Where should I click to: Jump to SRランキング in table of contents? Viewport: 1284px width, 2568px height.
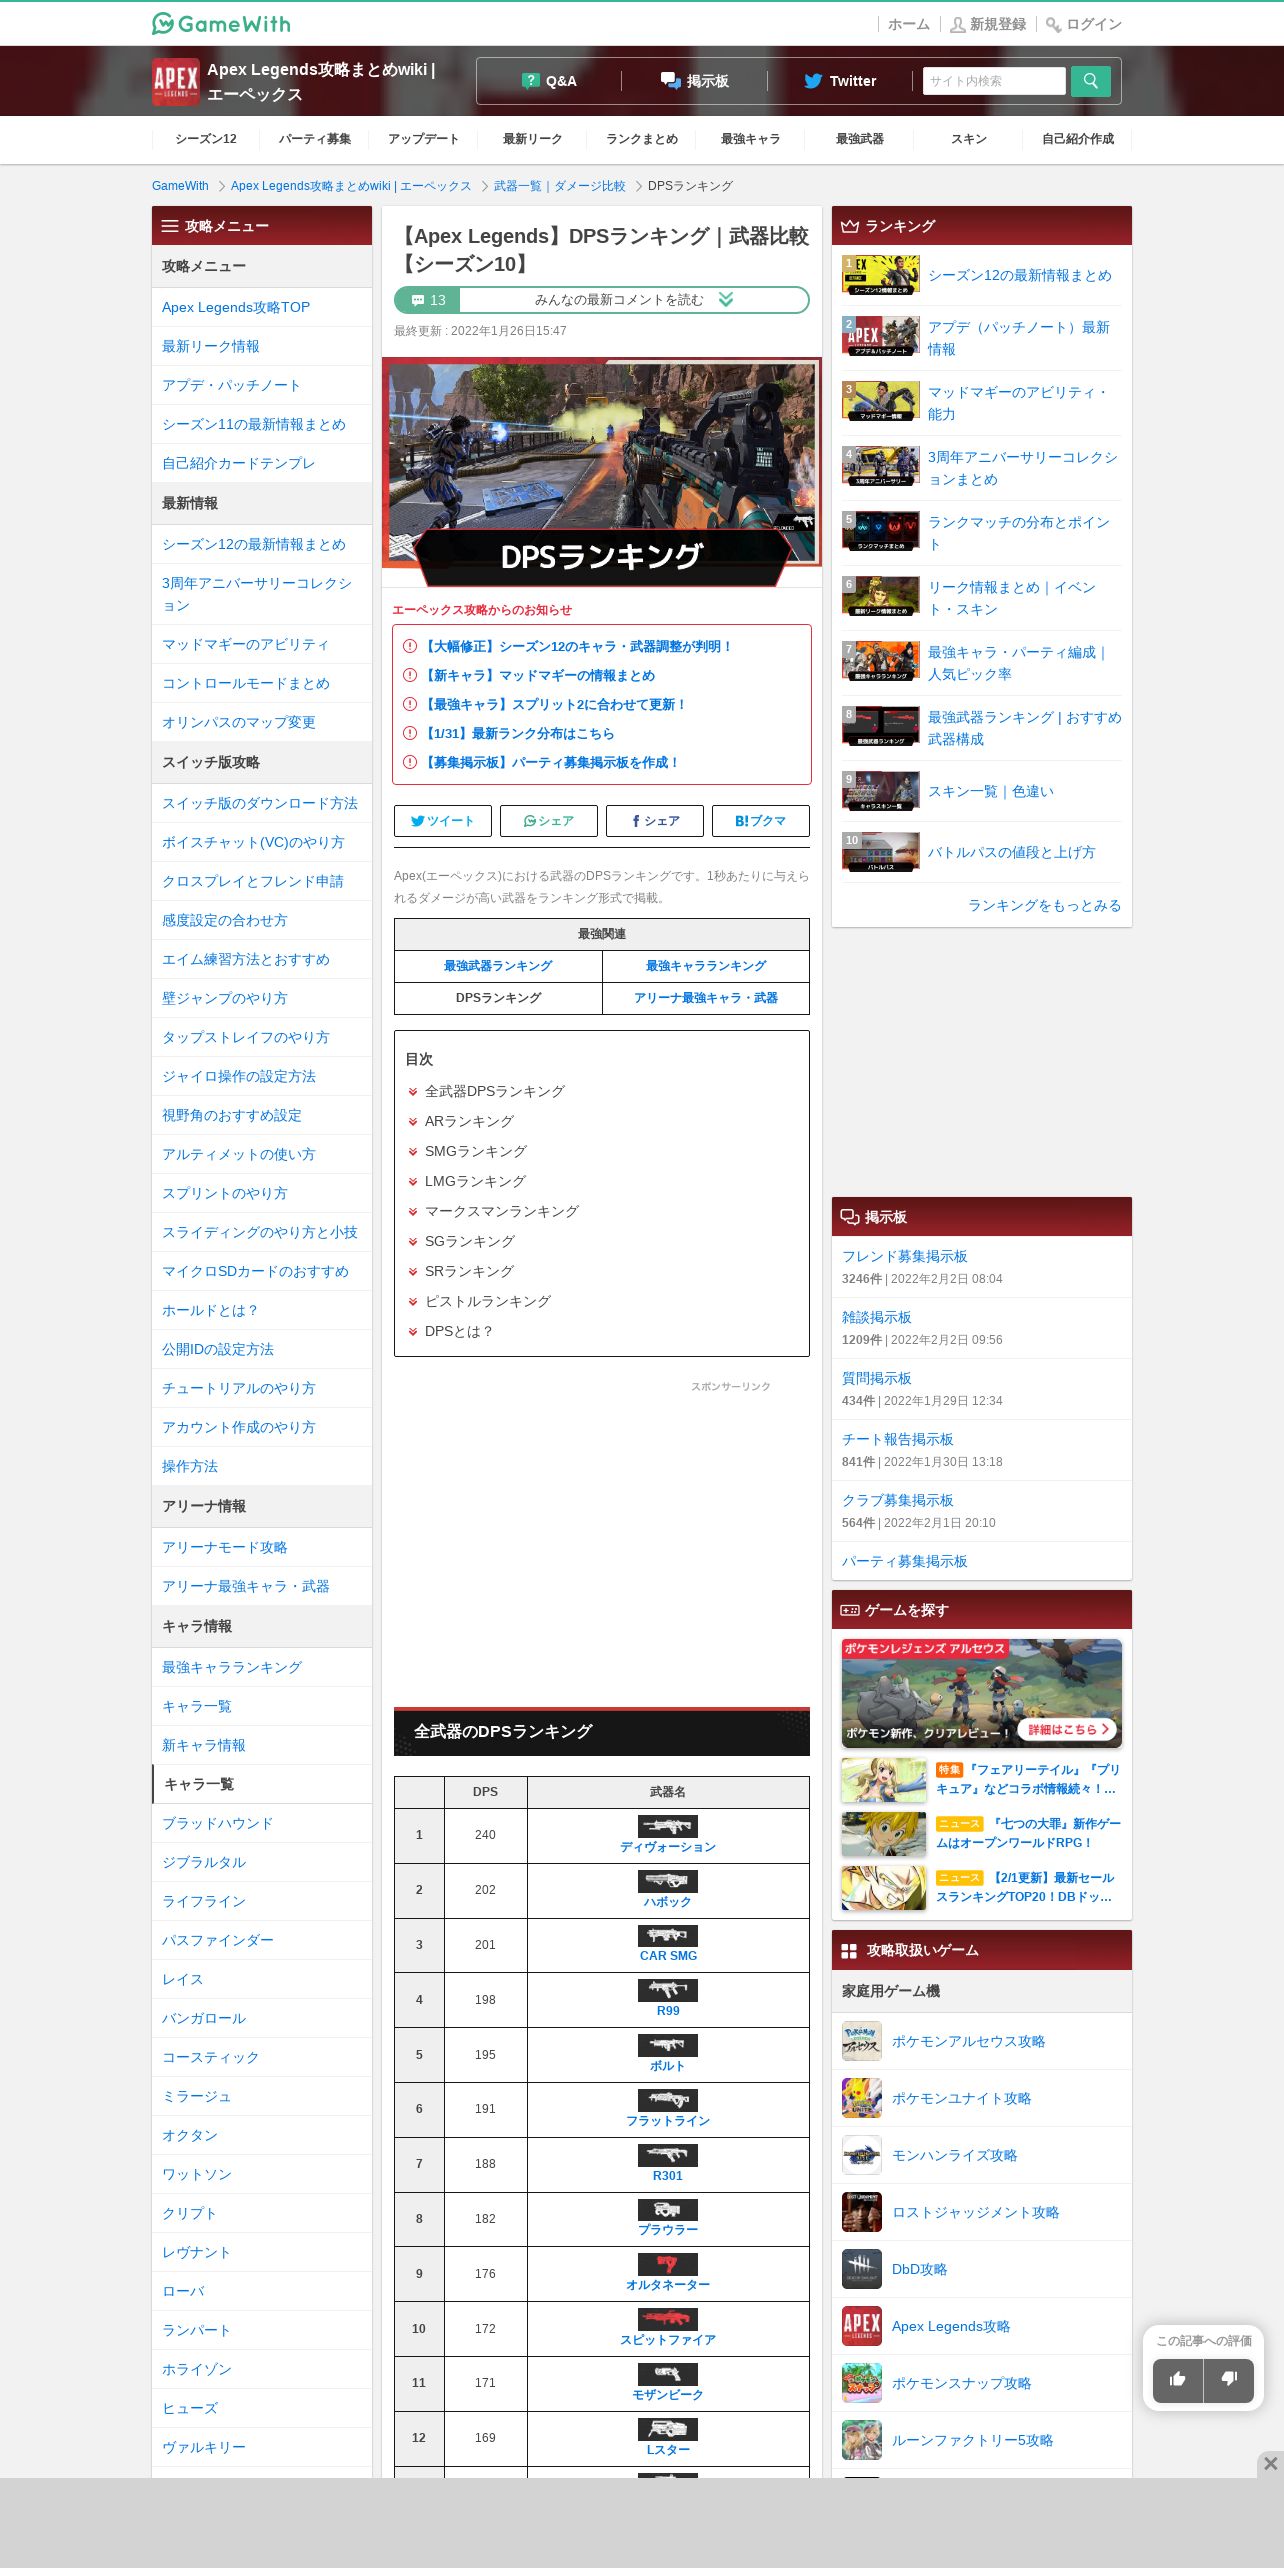pos(469,1271)
